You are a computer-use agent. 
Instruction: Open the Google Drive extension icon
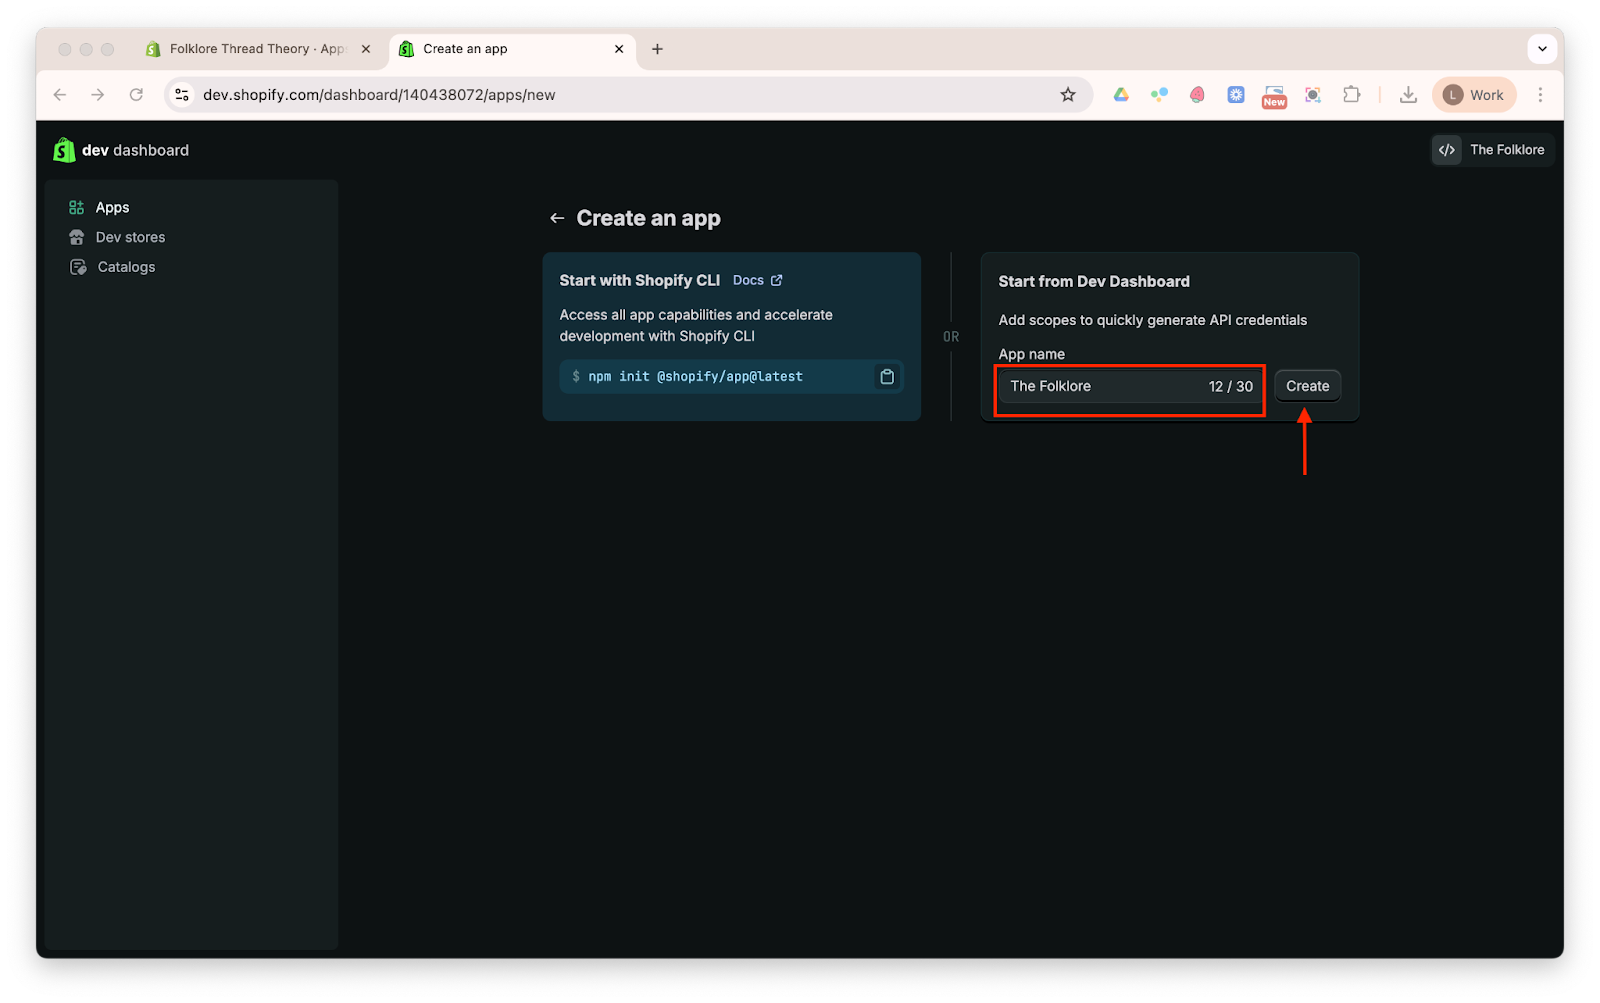pos(1121,95)
